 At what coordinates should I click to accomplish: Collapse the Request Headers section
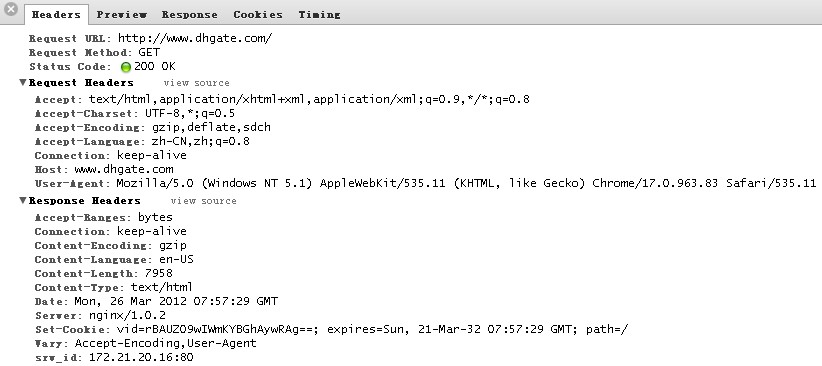(x=23, y=82)
